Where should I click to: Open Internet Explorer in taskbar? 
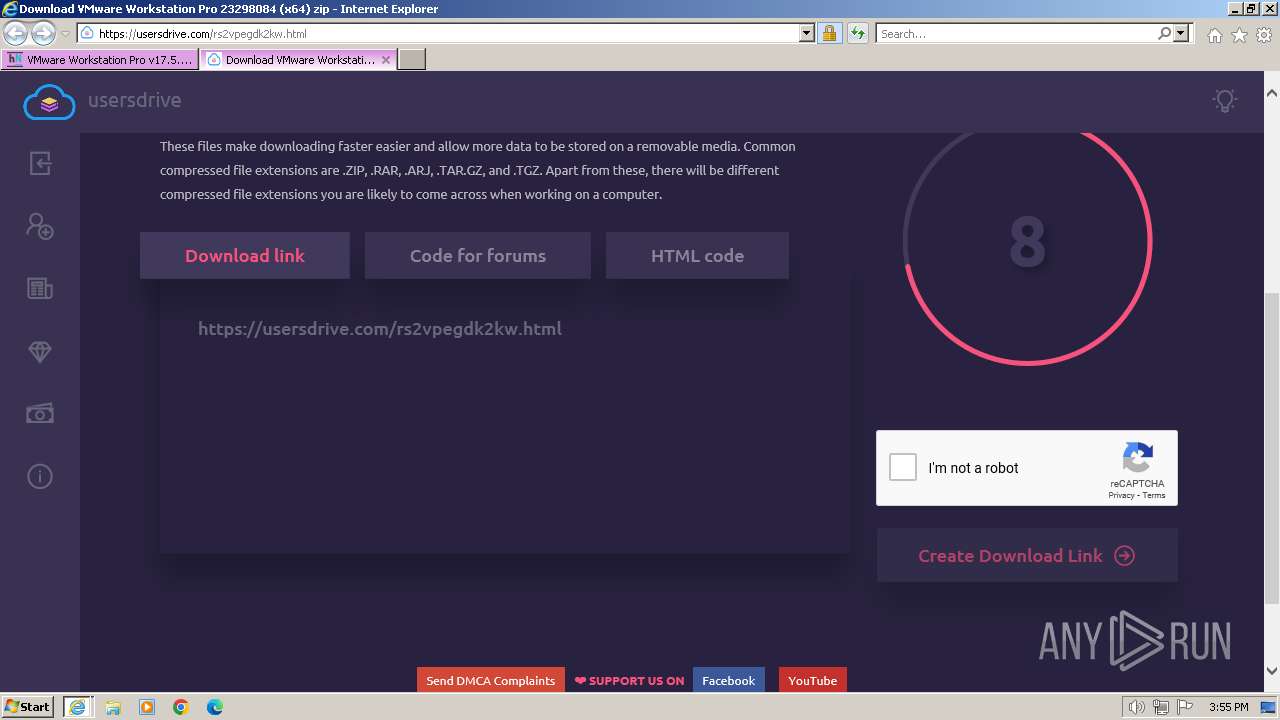coord(77,707)
